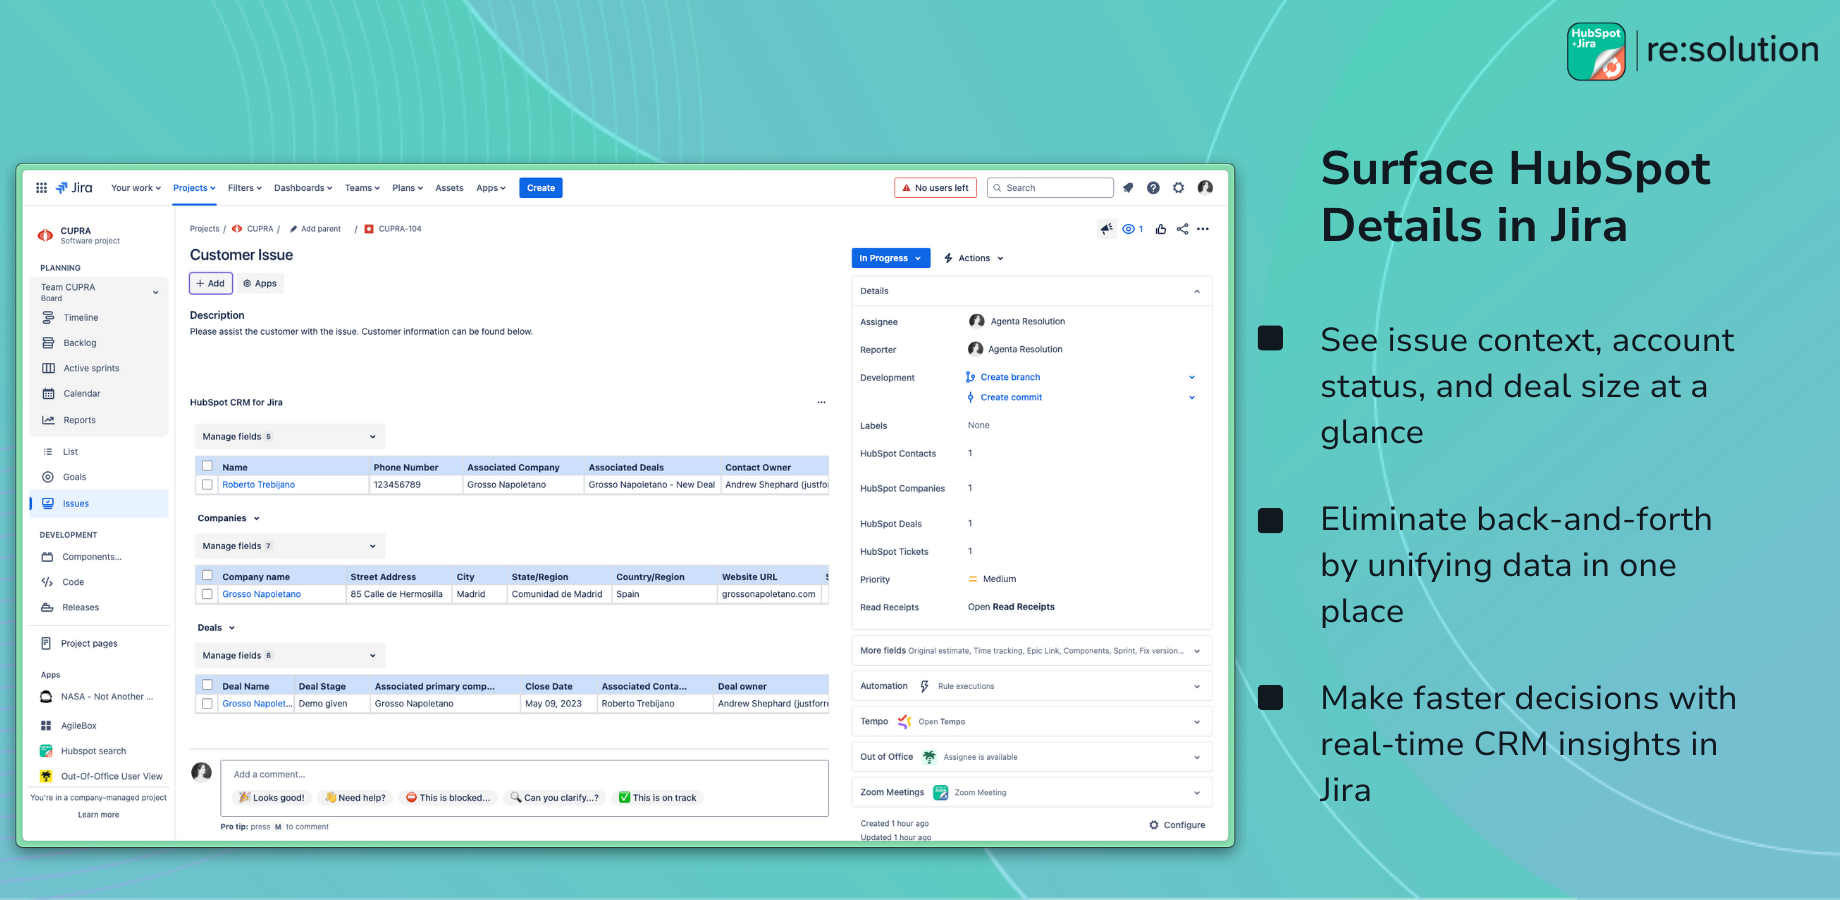Open Timeline in the sidebar
The height and width of the screenshot is (900, 1840).
pyautogui.click(x=81, y=317)
